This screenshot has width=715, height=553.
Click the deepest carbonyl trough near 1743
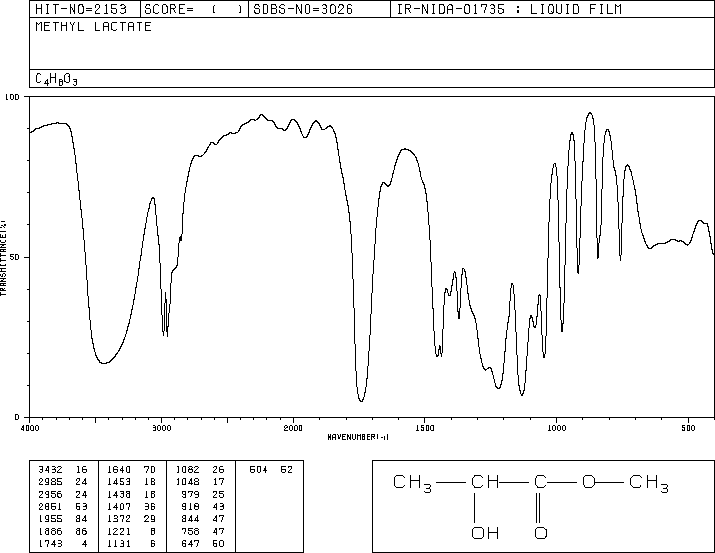point(361,401)
